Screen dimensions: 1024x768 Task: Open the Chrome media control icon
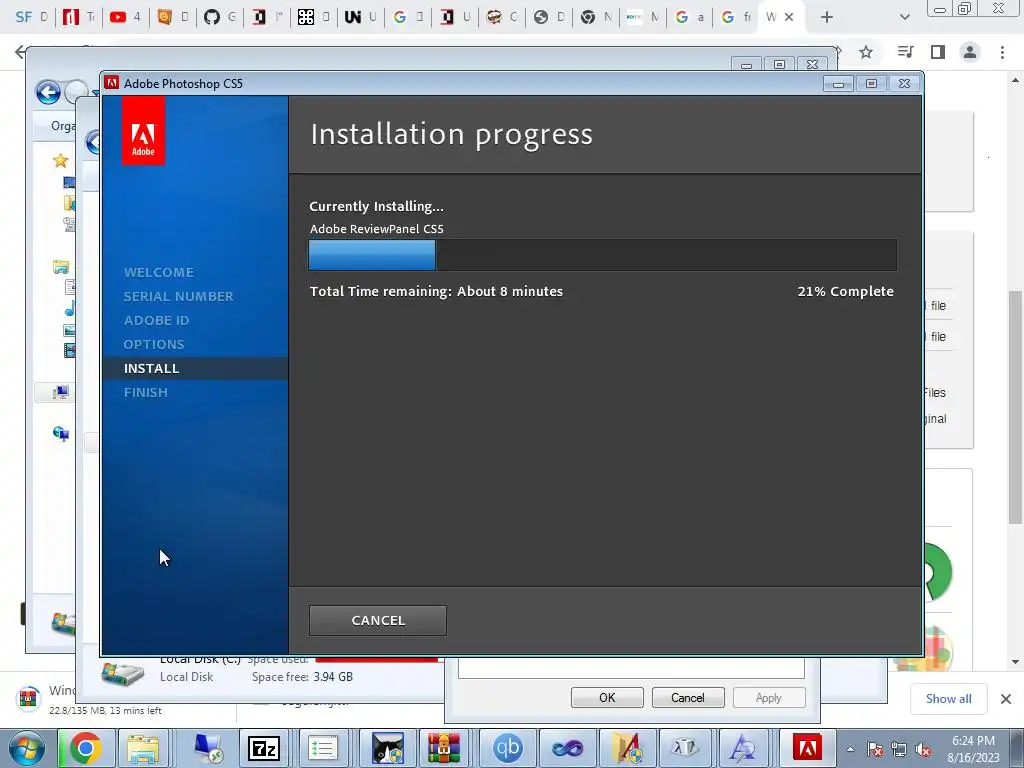[905, 52]
